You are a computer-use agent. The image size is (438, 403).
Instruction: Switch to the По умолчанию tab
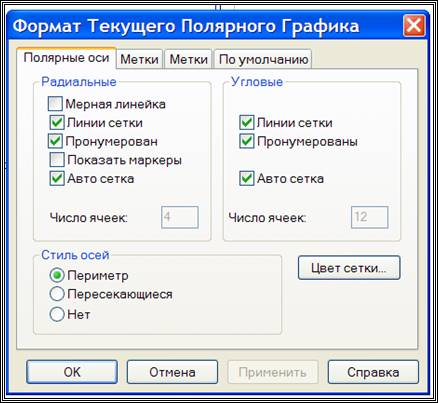click(x=263, y=59)
